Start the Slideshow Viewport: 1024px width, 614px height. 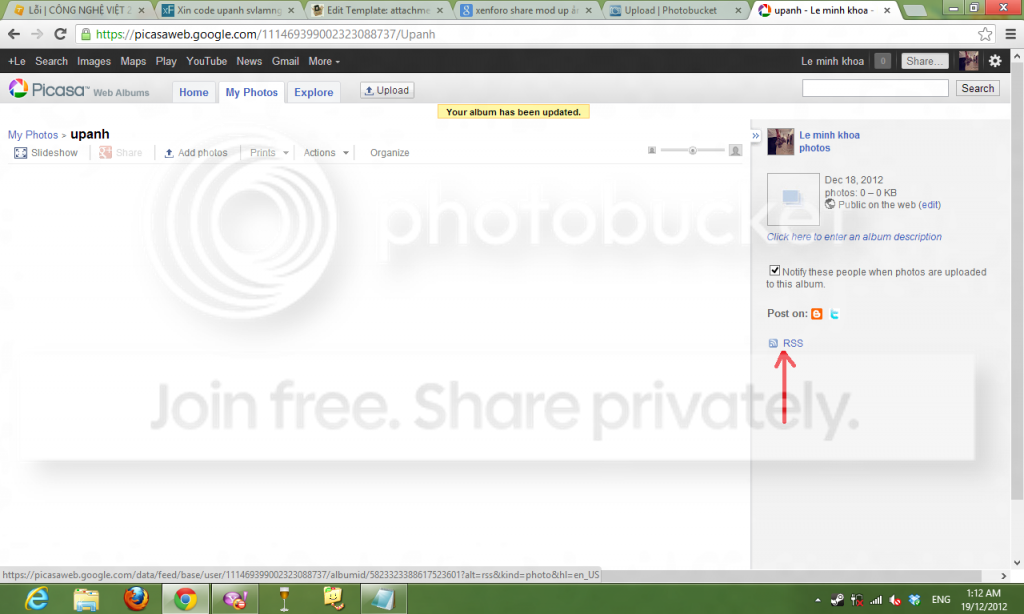coord(46,152)
